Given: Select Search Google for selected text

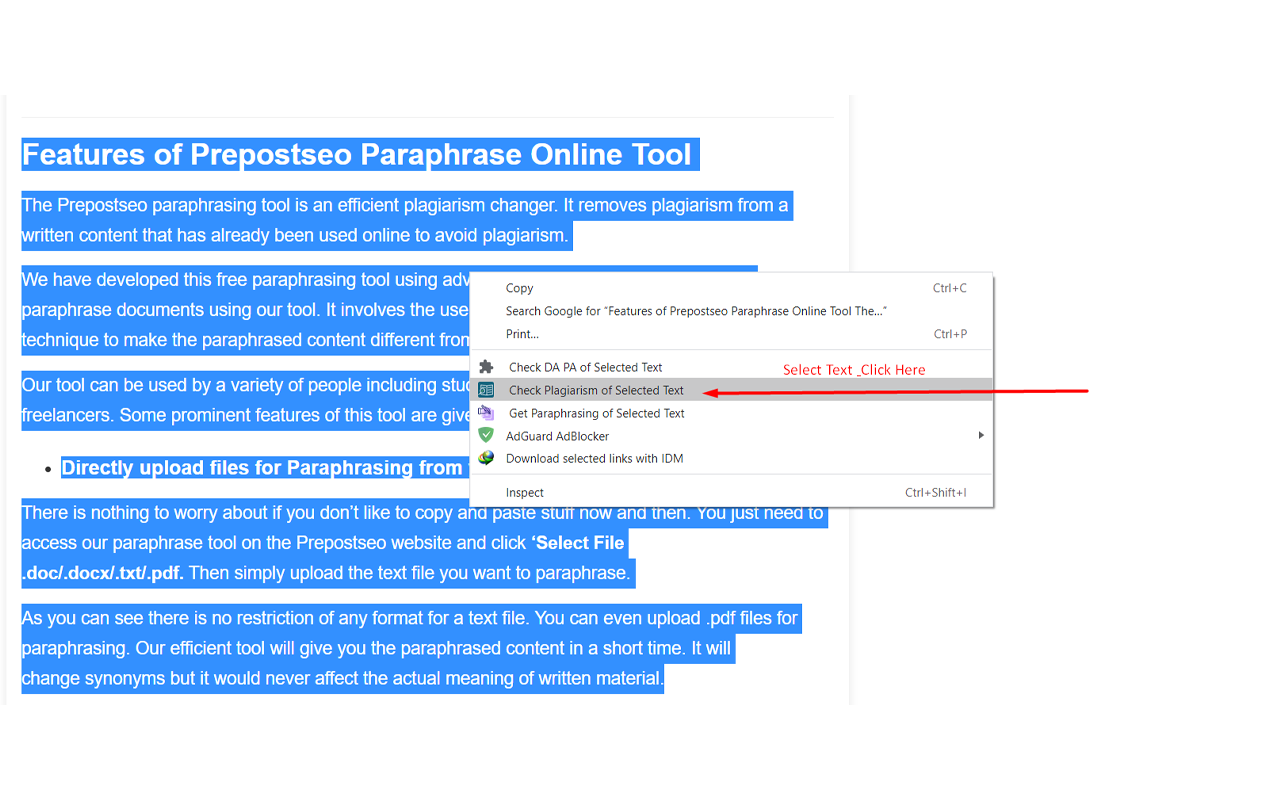Looking at the screenshot, I should (732, 311).
